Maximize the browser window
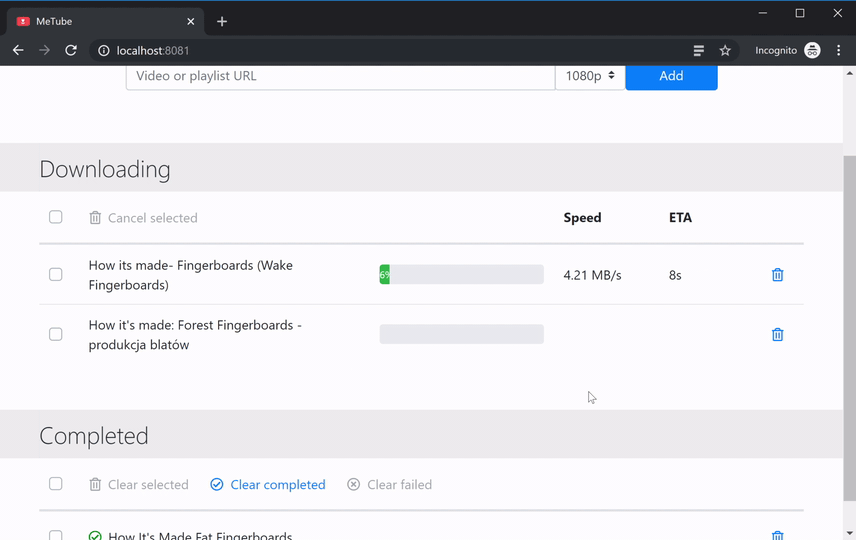This screenshot has height=540, width=856. [800, 13]
